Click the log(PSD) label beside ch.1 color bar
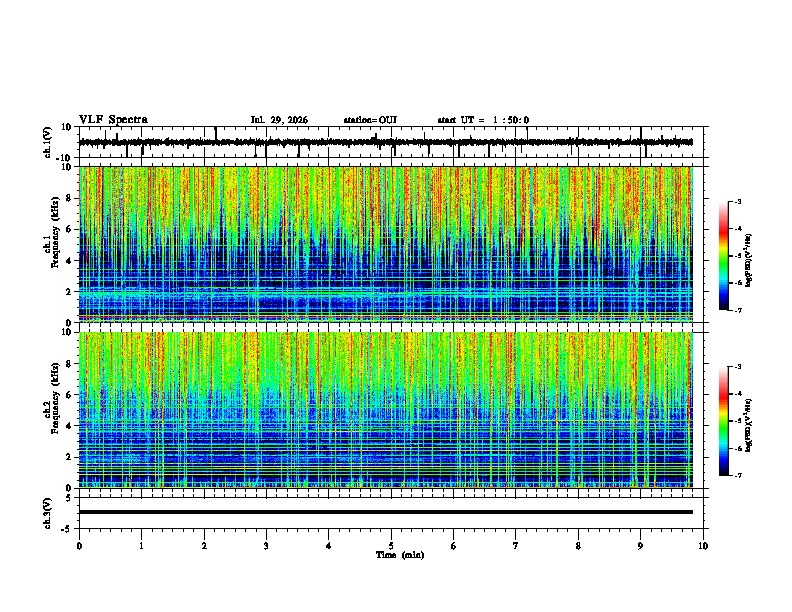792x612 pixels. pos(749,260)
